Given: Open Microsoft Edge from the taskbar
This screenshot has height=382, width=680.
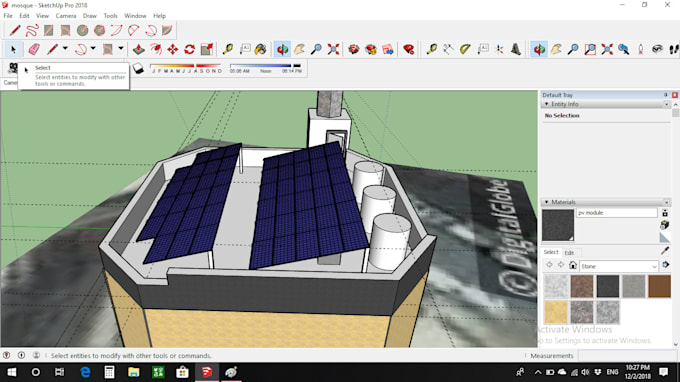Looking at the screenshot, I should pos(85,372).
